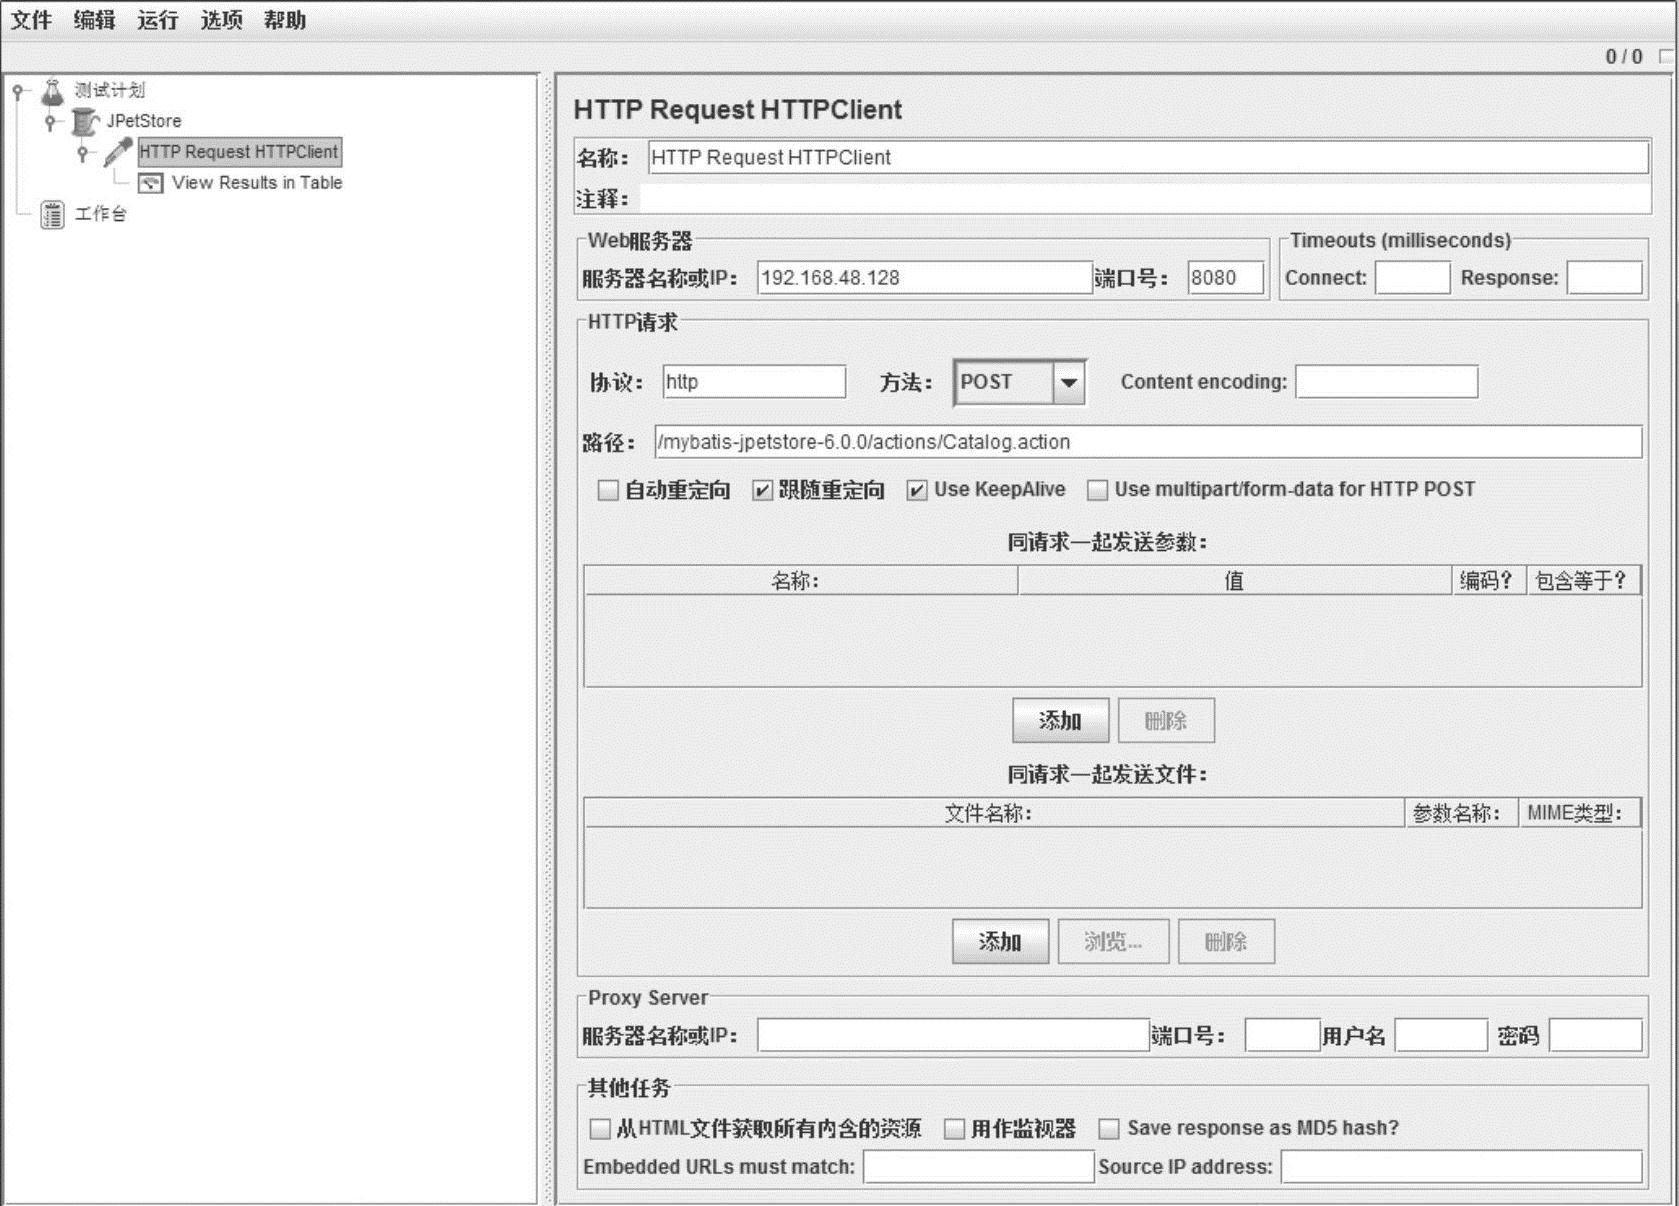Image resolution: width=1679 pixels, height=1206 pixels.
Task: Enable Use multipart/form-data for HTTP POST
Action: click(1098, 490)
